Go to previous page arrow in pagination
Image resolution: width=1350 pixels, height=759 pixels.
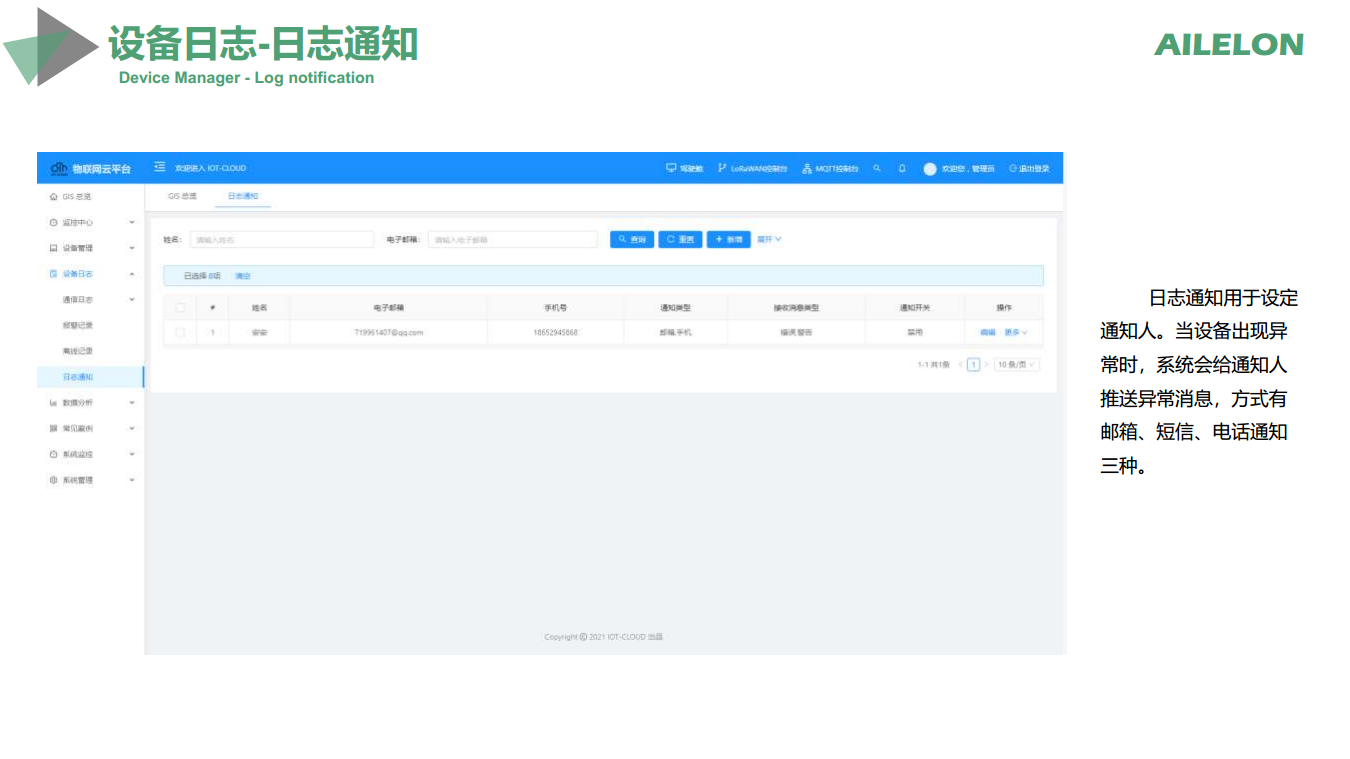[x=961, y=365]
